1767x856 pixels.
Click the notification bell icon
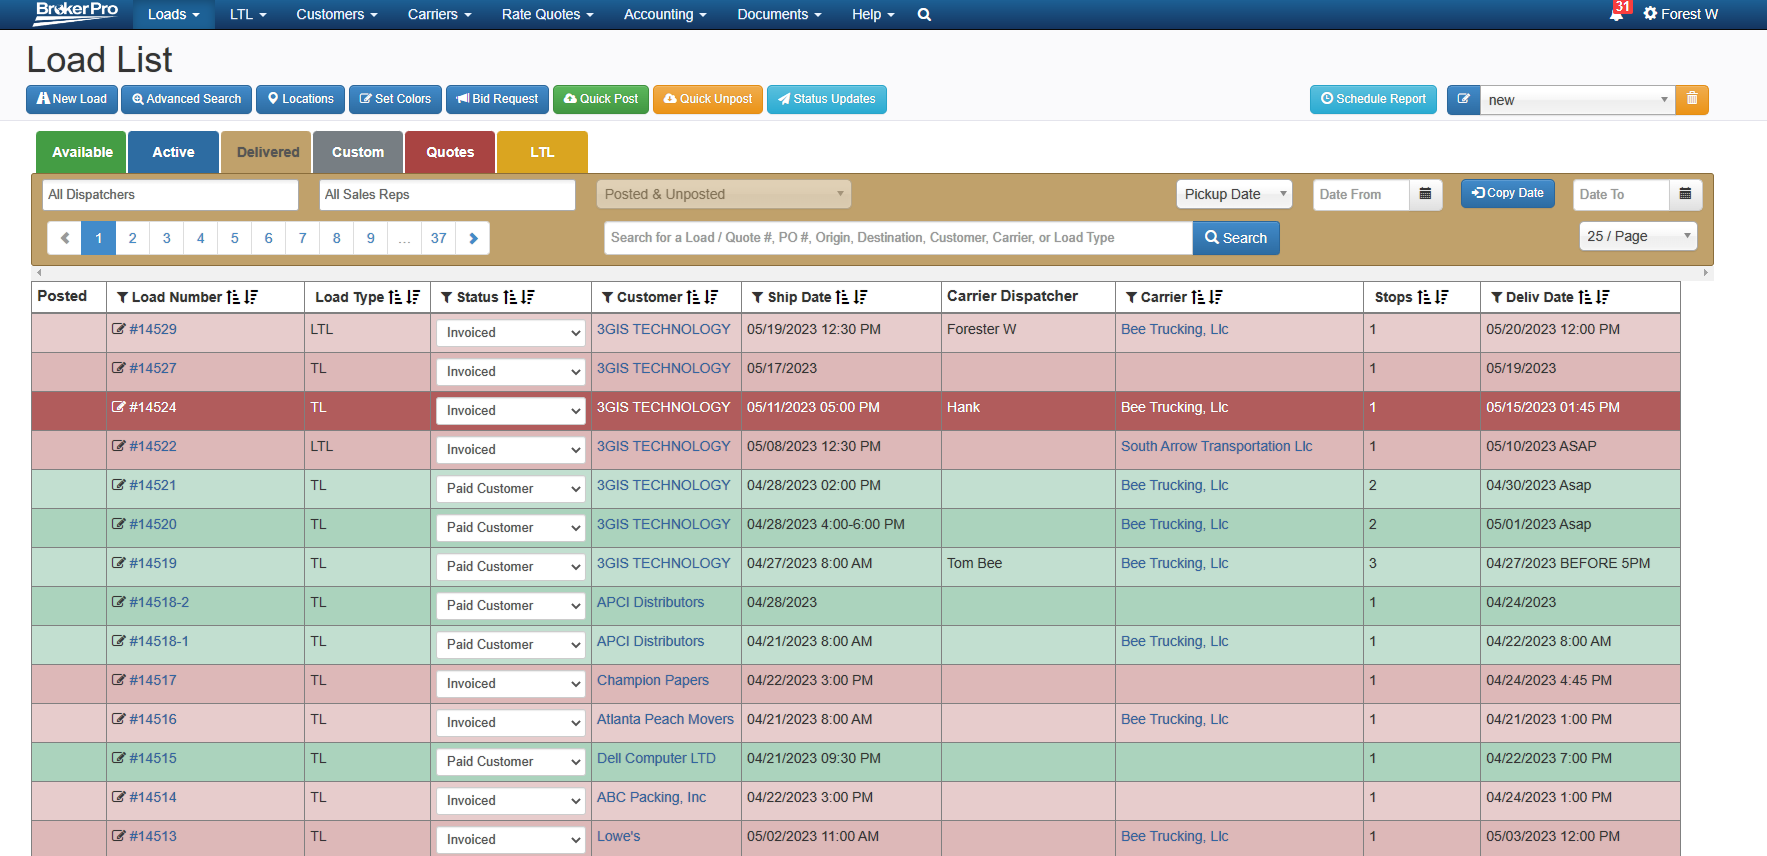tap(1616, 14)
